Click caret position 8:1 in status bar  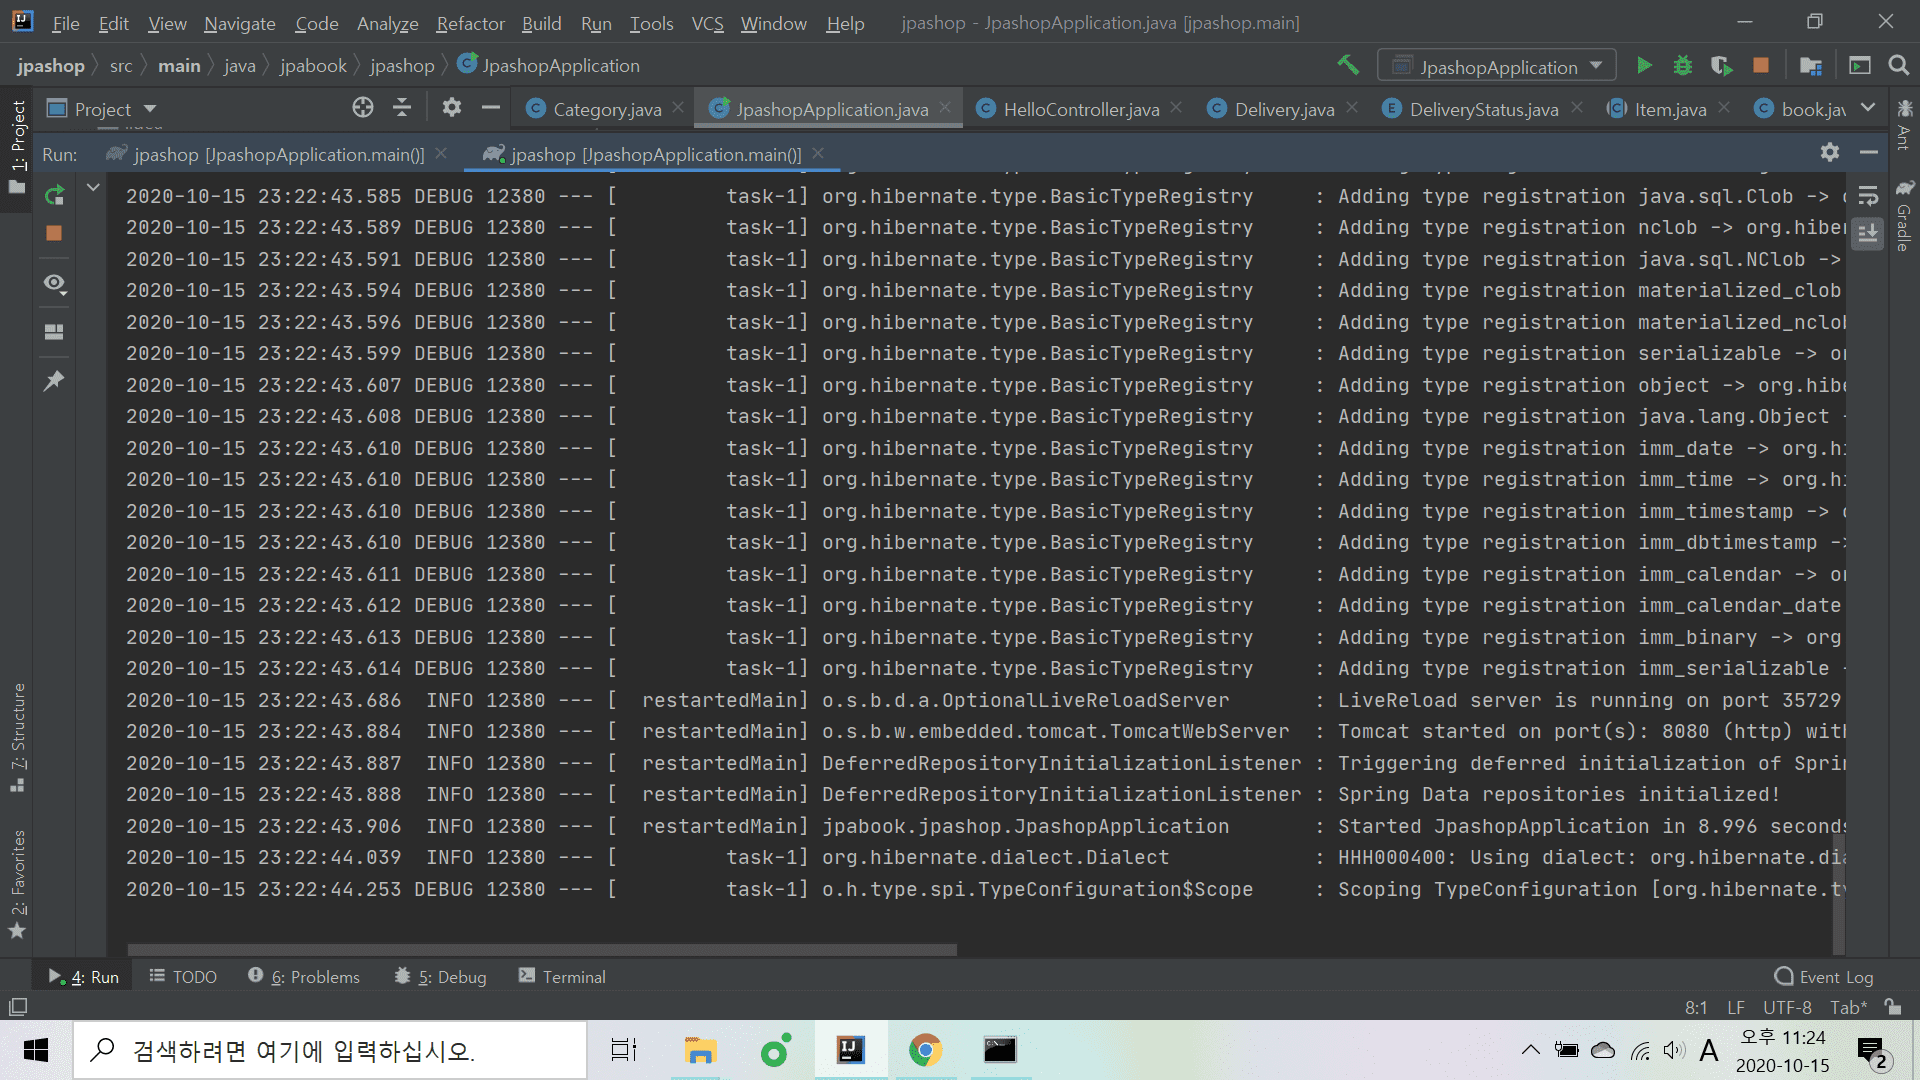click(x=1696, y=1007)
